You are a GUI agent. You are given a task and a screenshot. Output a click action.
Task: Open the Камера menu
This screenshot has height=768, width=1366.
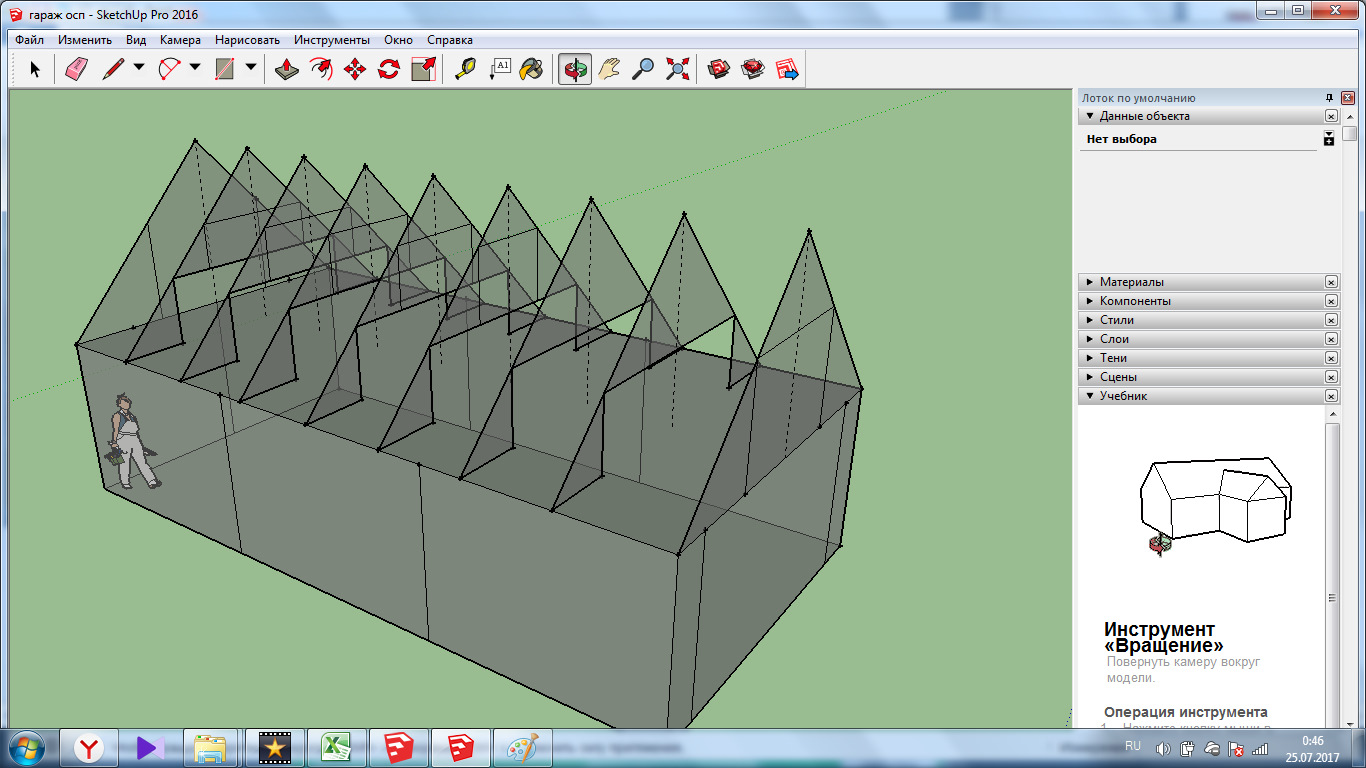coord(180,40)
